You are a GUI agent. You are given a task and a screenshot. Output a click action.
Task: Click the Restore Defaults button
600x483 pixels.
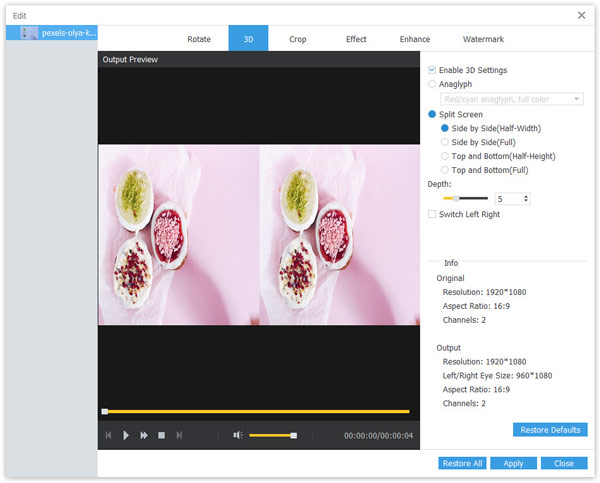(550, 430)
